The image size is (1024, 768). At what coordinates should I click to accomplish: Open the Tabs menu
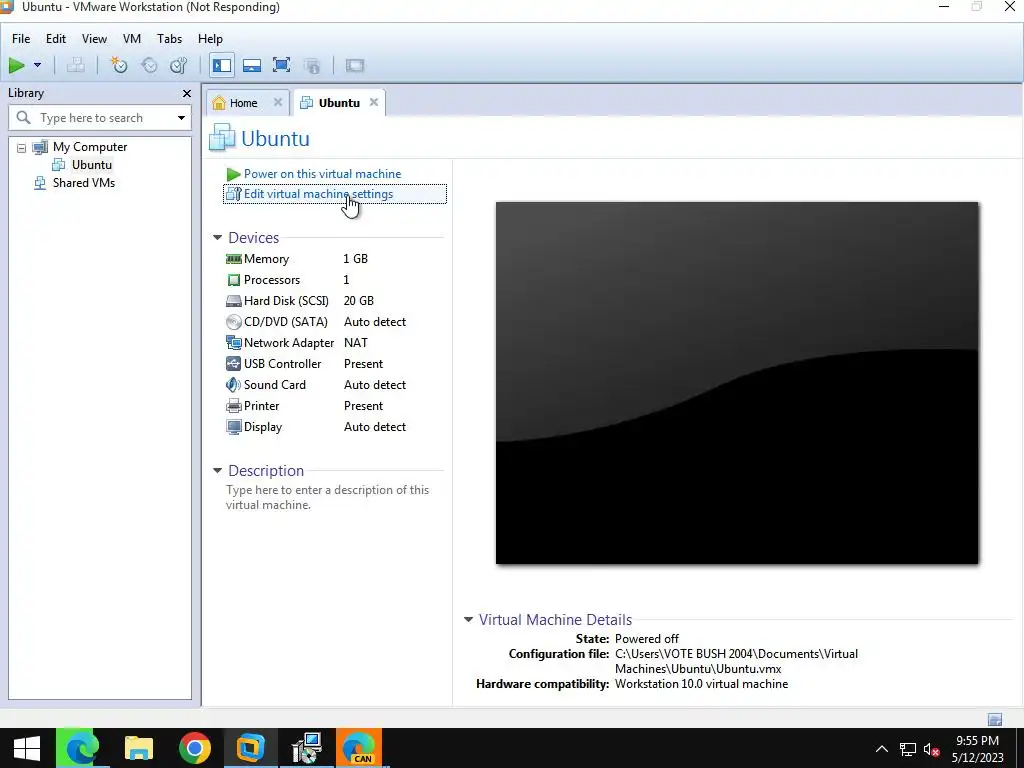click(169, 39)
